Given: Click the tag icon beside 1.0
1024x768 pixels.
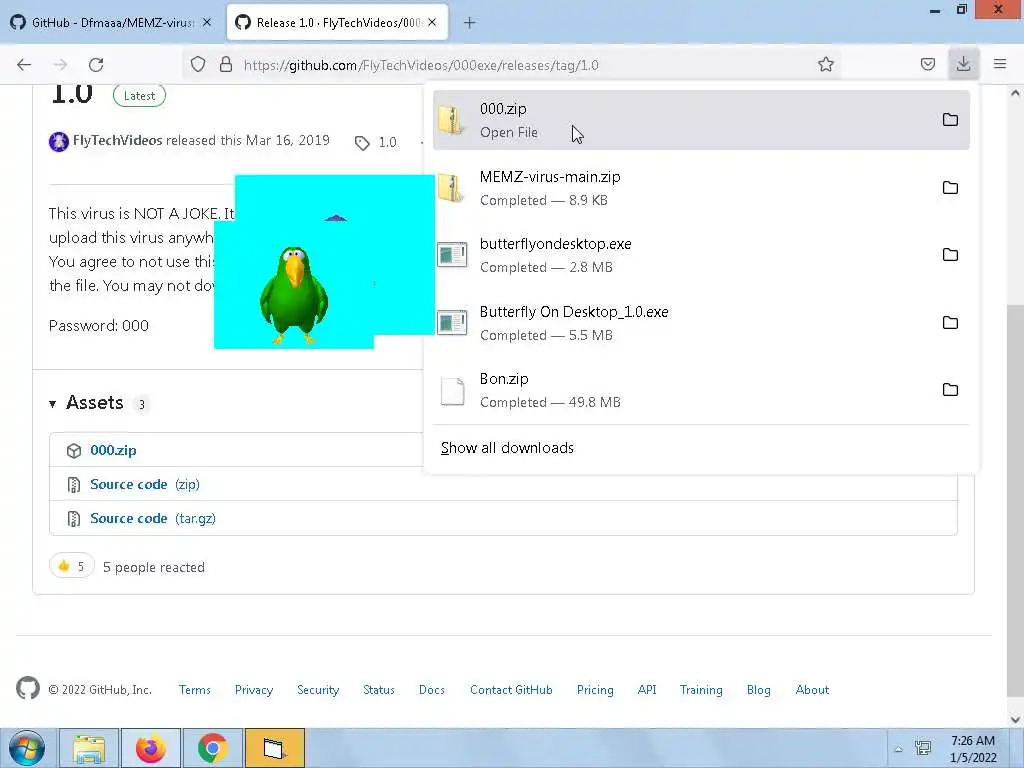Looking at the screenshot, I should point(362,143).
